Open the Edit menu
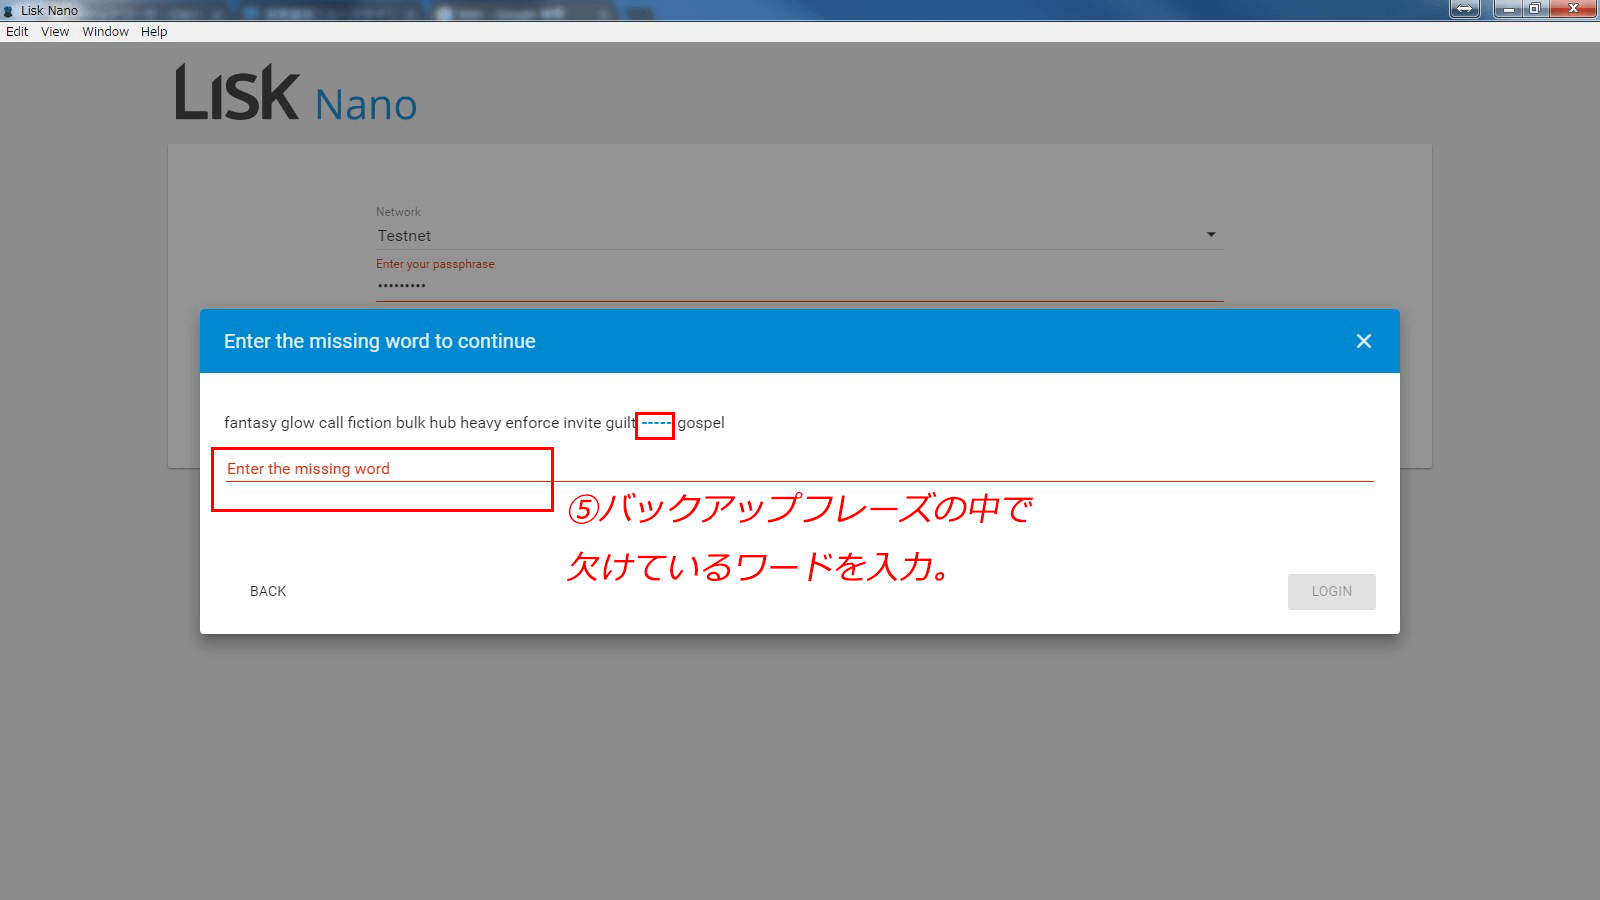Image resolution: width=1600 pixels, height=900 pixels. point(17,32)
